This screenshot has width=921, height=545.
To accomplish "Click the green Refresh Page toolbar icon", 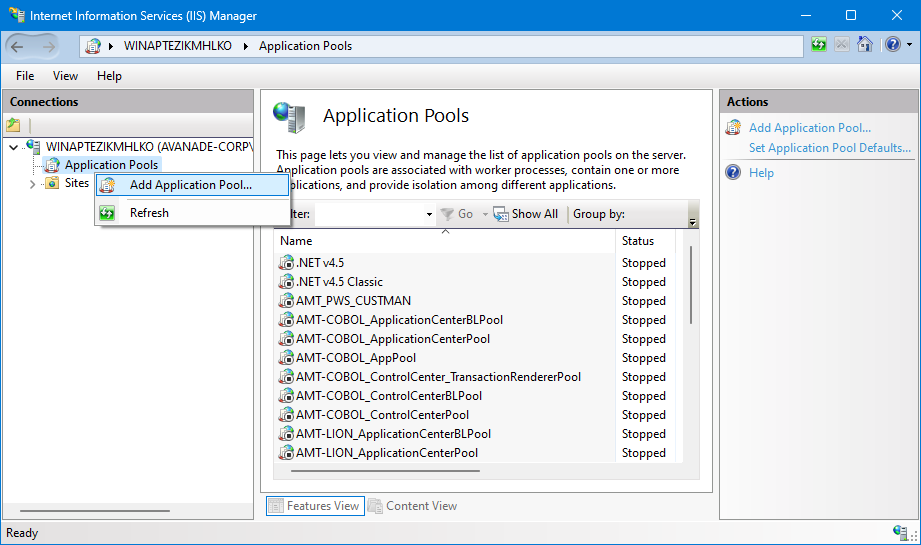I will pos(819,44).
